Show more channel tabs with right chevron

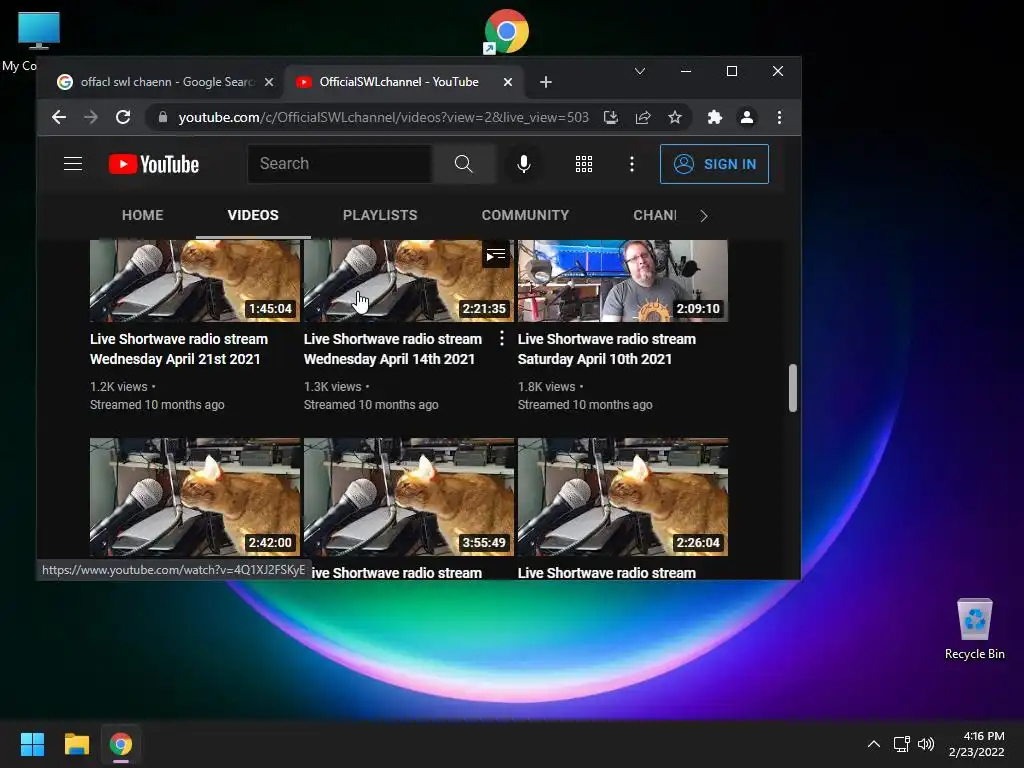[703, 216]
